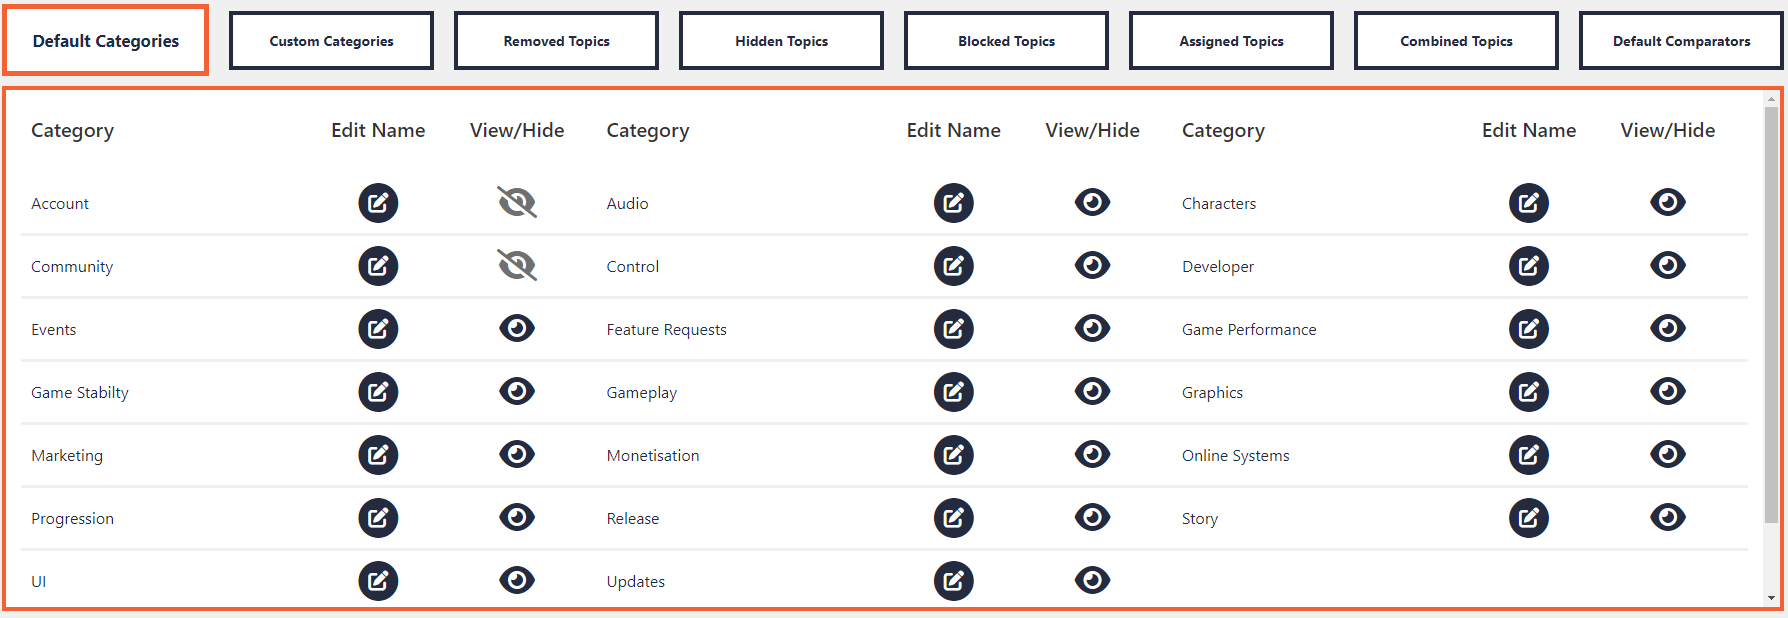
Task: Edit the name of the Graphics category
Action: tap(1529, 392)
